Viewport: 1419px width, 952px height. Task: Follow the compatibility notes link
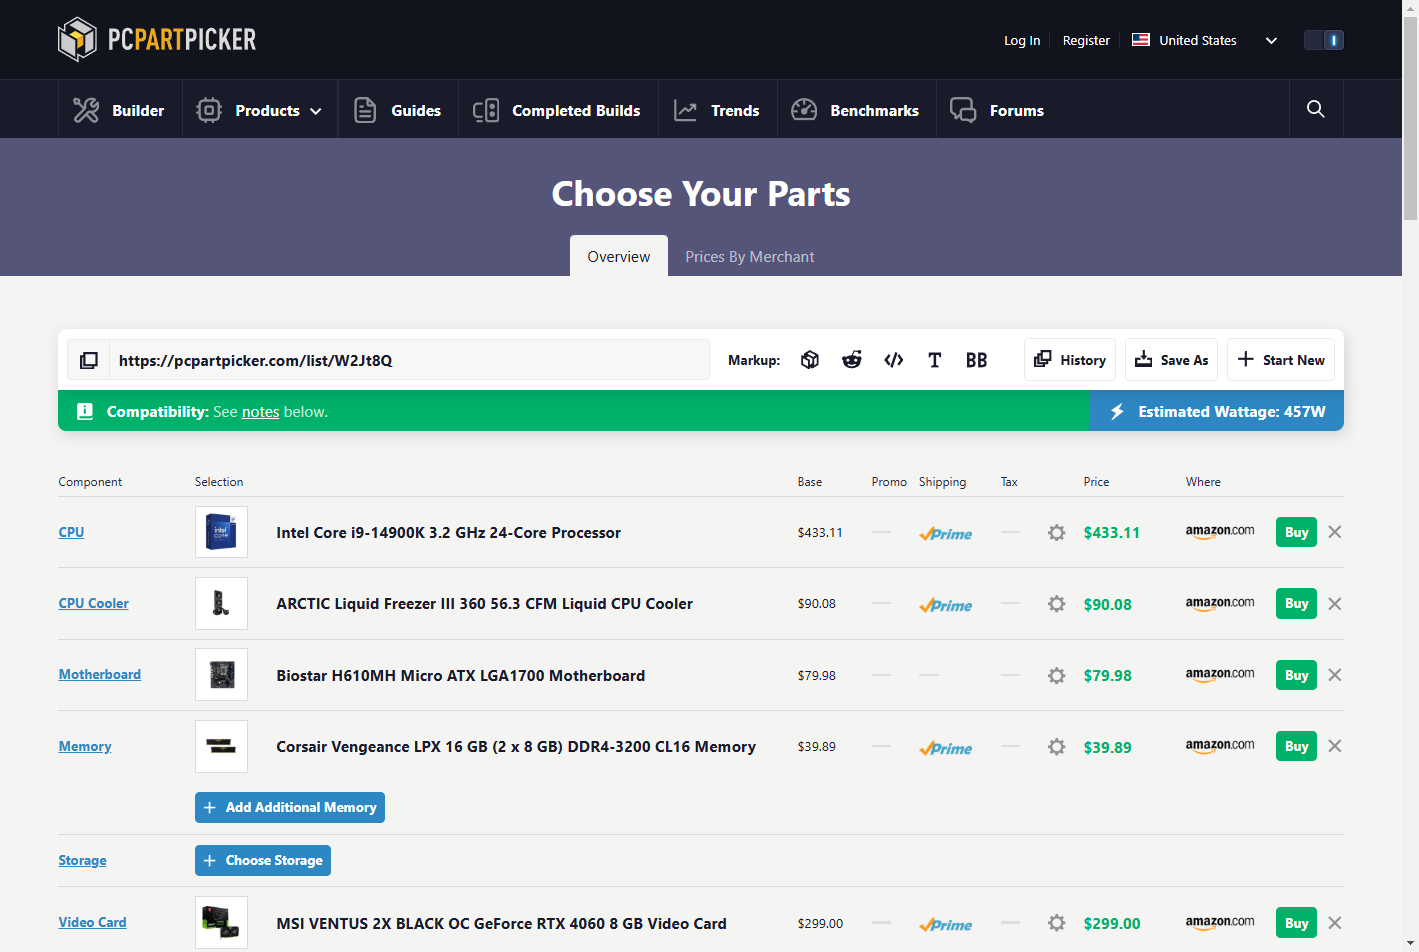tap(260, 412)
